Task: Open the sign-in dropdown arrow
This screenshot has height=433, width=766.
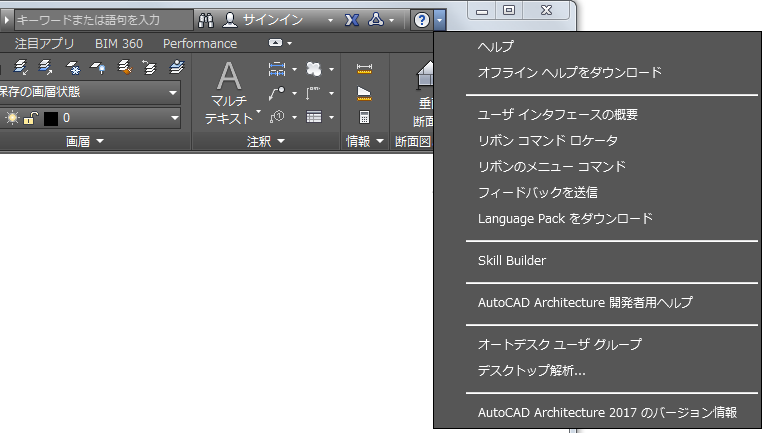Action: coord(330,21)
